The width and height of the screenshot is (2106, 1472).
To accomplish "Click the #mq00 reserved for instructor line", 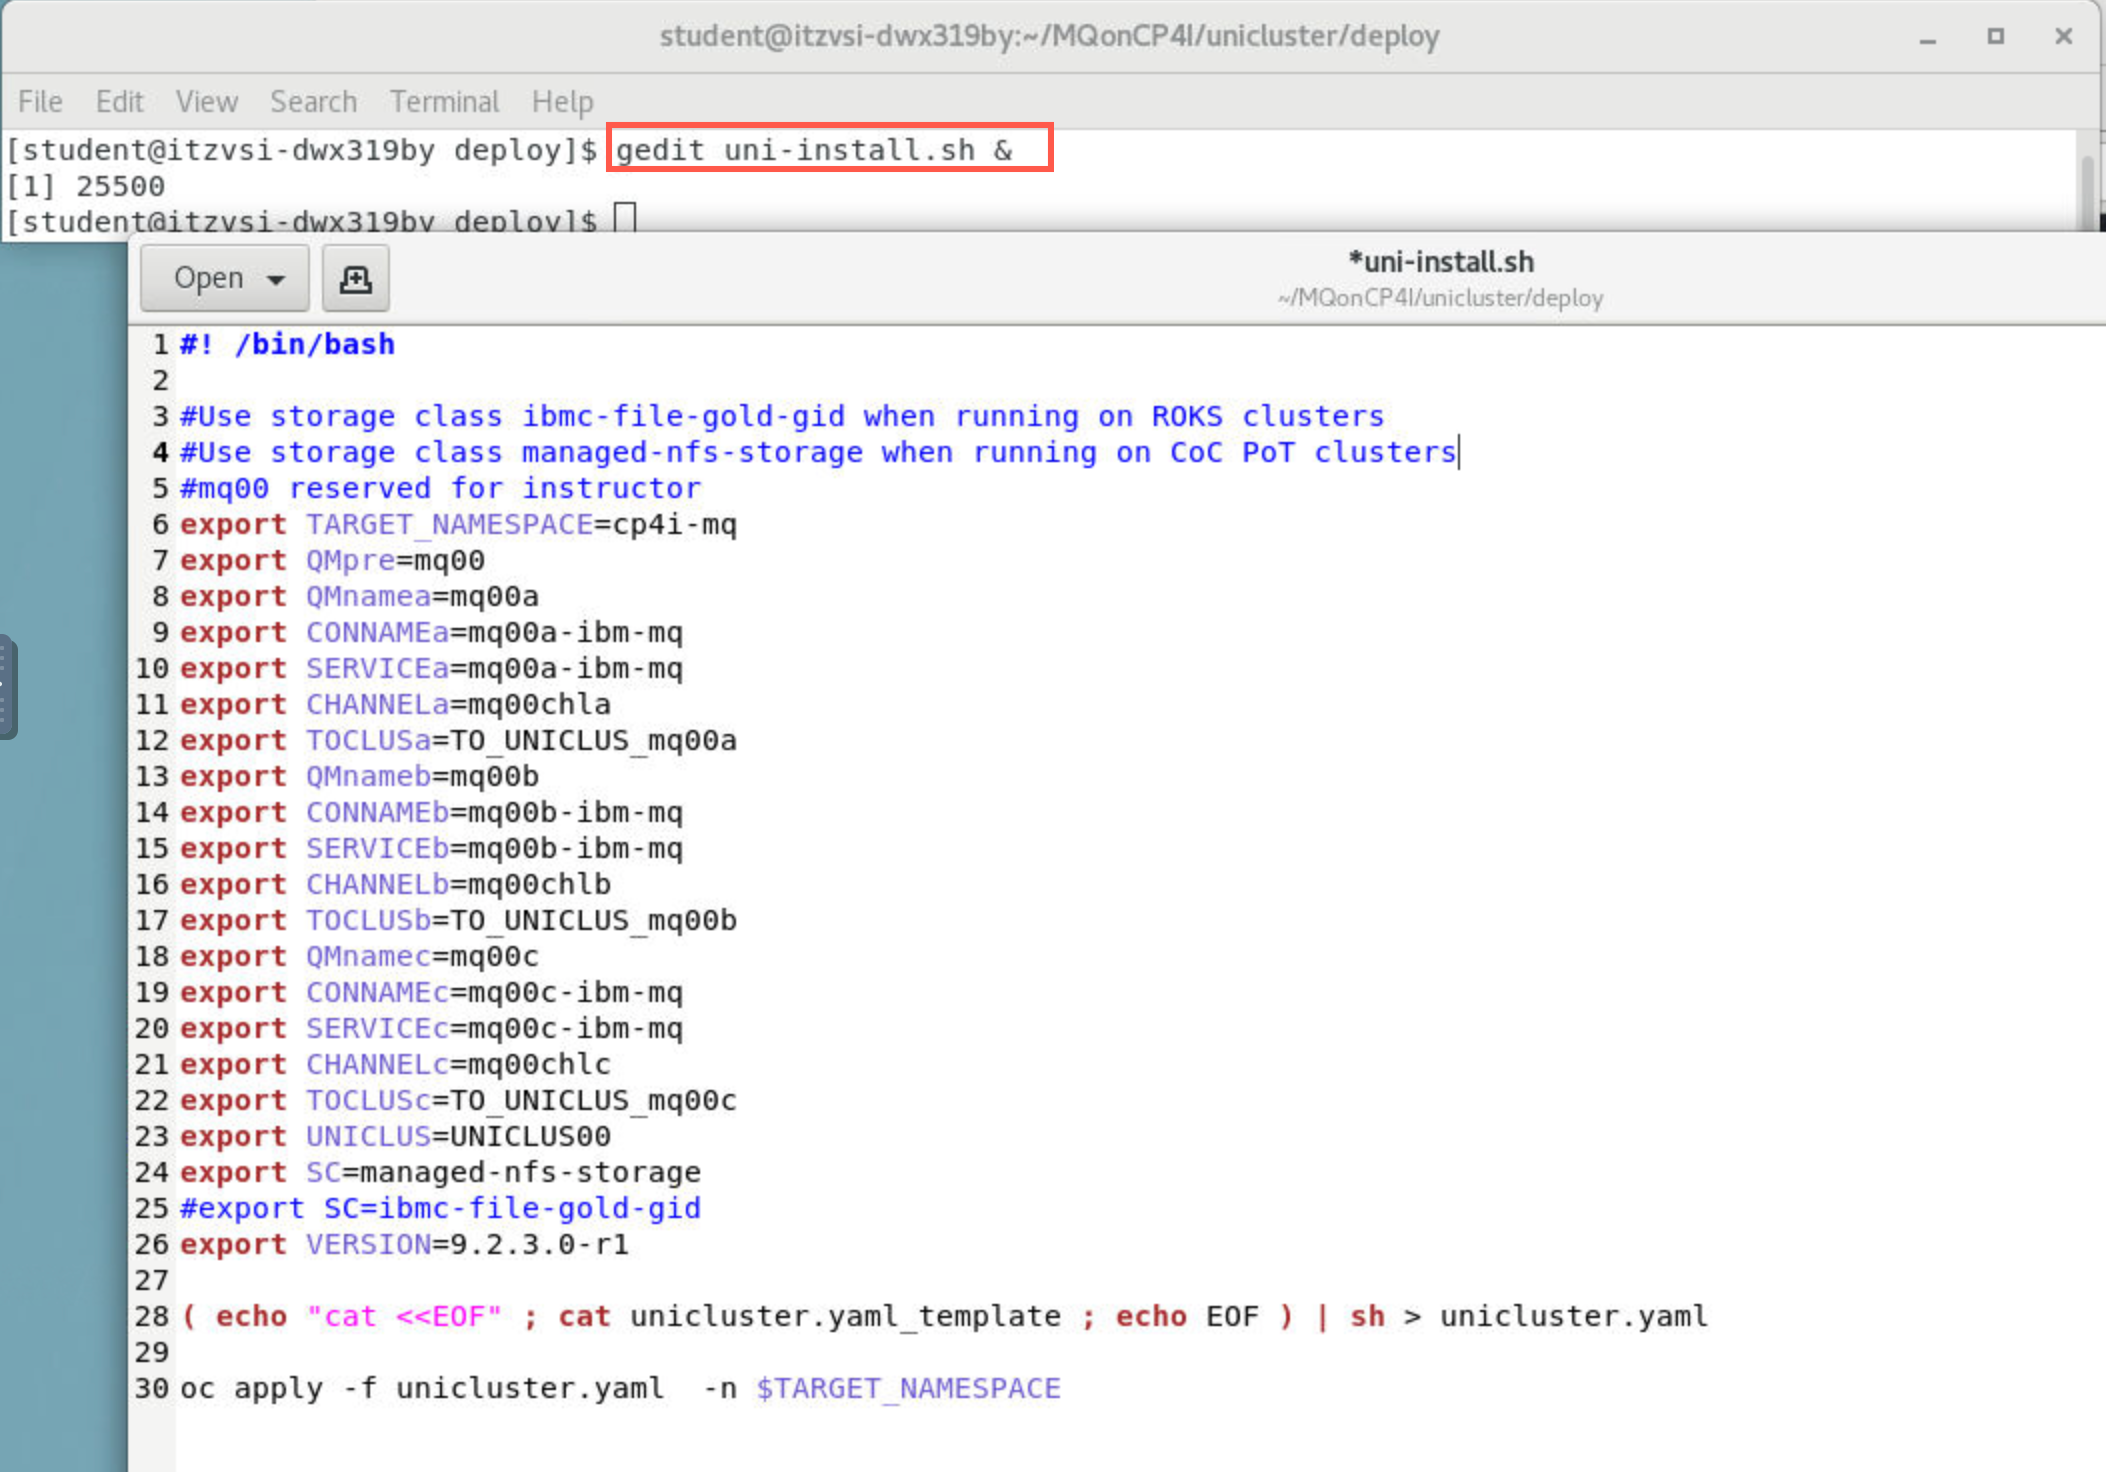I will (x=440, y=488).
